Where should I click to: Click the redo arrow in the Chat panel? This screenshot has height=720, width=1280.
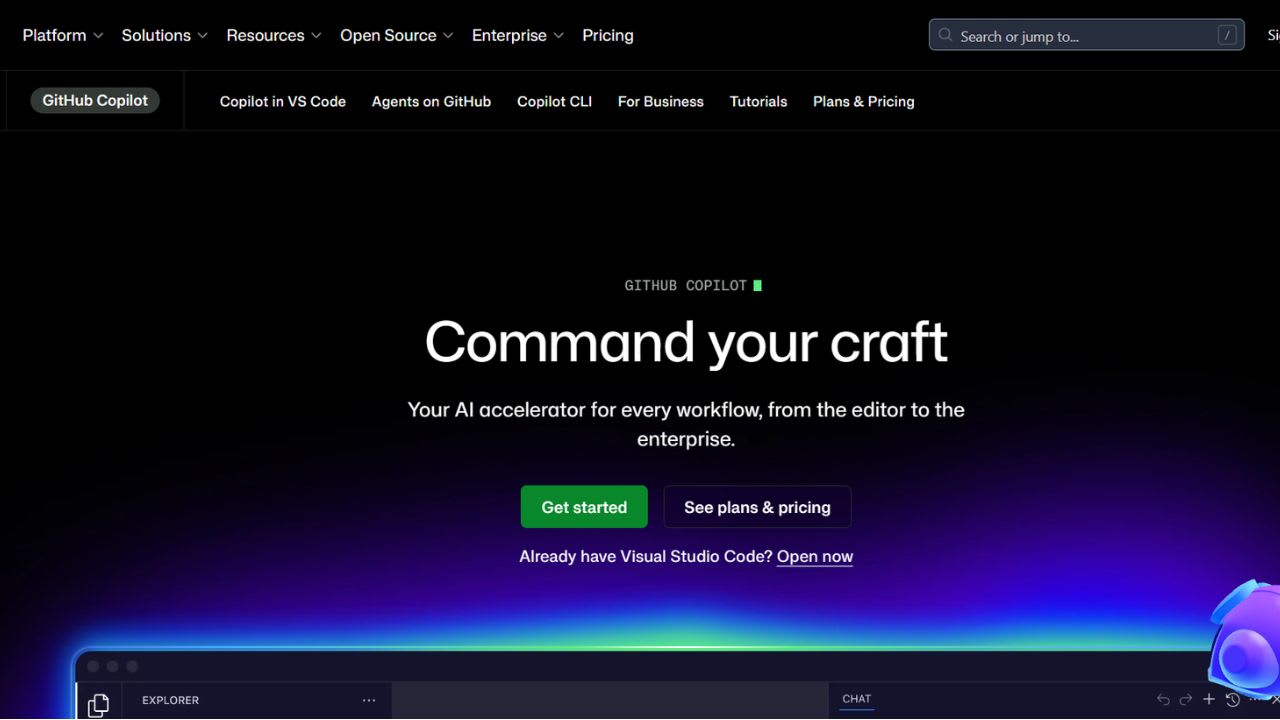(x=1186, y=700)
